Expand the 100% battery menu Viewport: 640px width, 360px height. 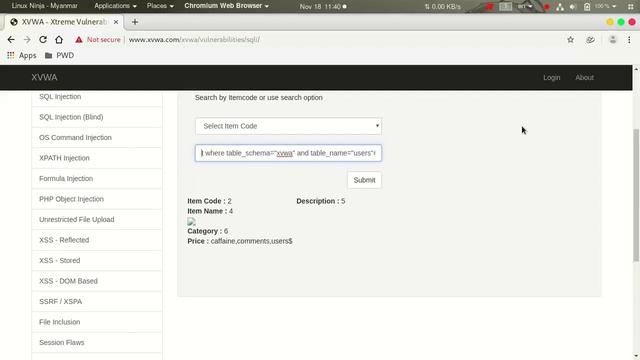point(606,7)
